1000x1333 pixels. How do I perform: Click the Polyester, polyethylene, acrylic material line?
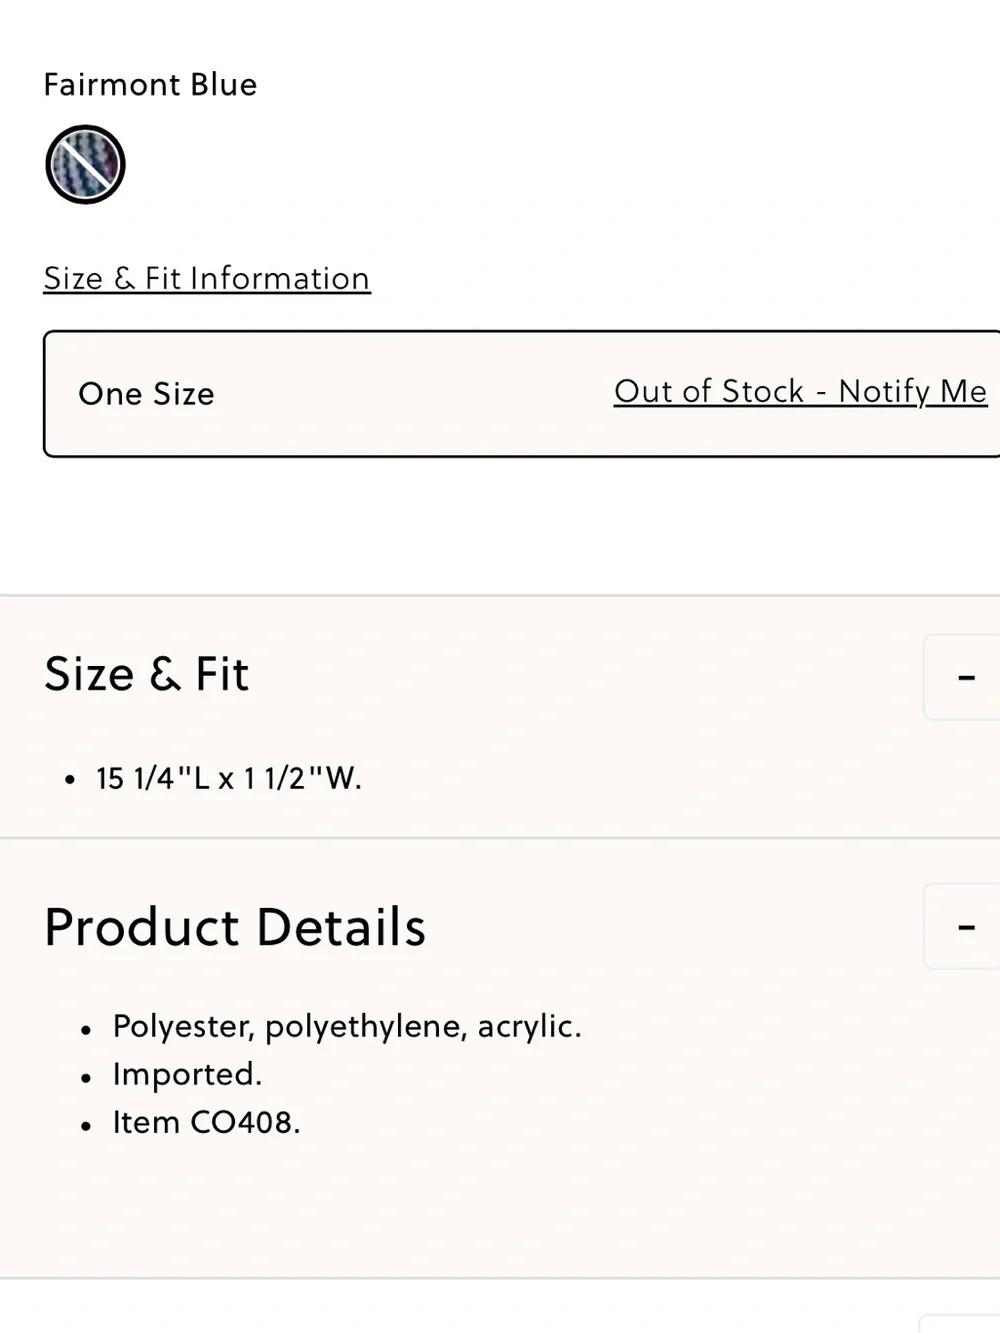click(x=347, y=1027)
